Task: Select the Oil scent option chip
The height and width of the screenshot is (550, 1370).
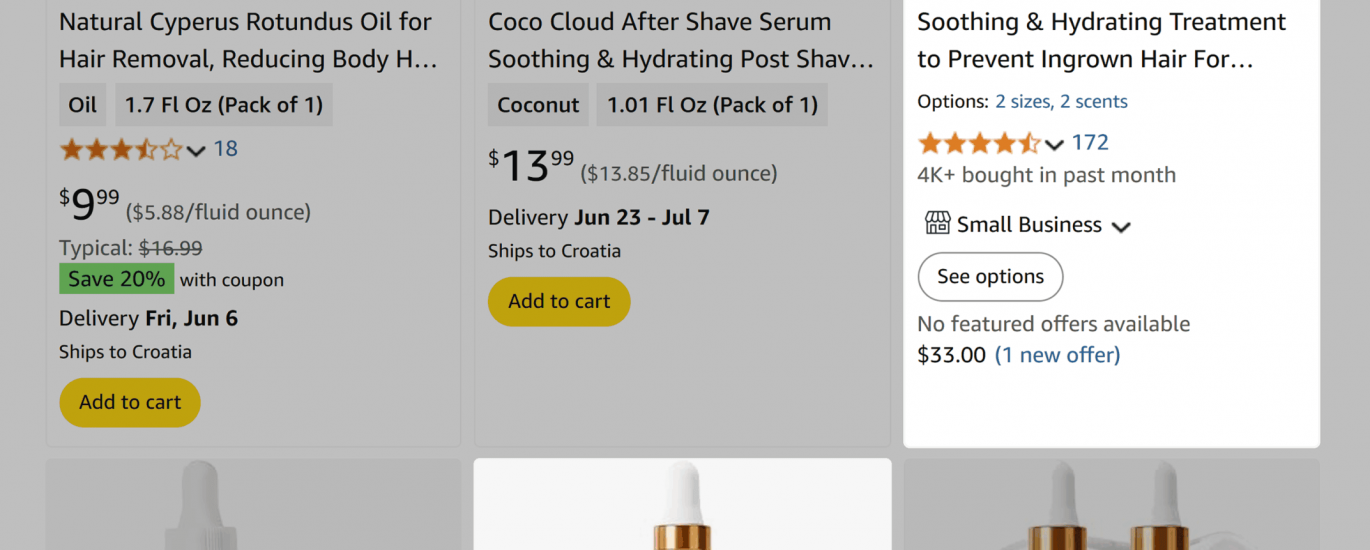Action: tap(83, 105)
